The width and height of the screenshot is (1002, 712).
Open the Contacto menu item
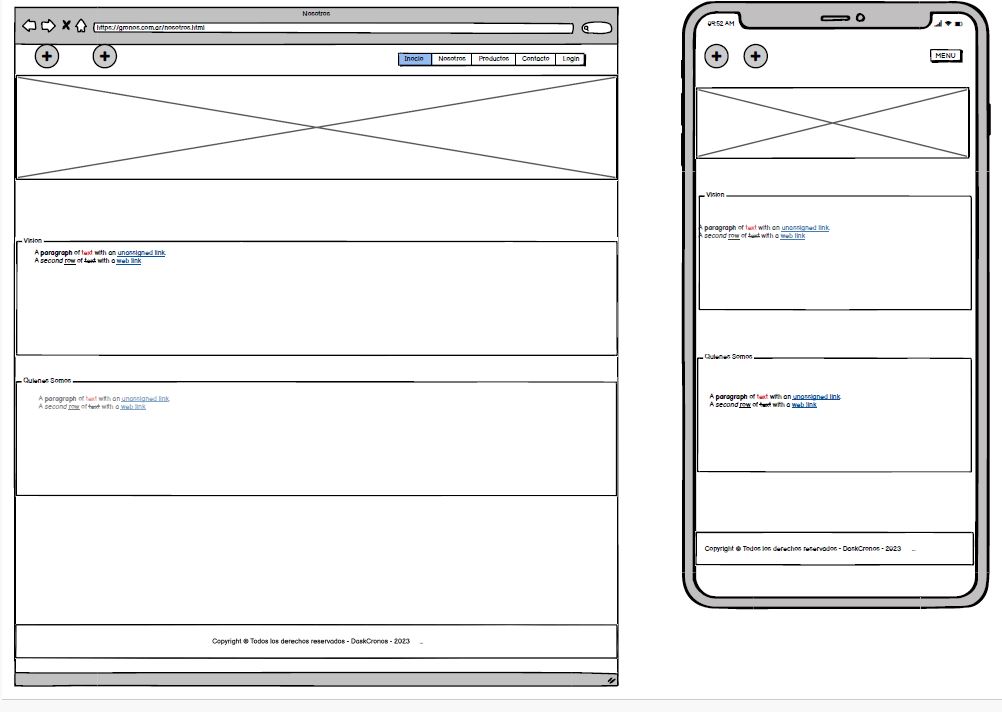[x=535, y=59]
